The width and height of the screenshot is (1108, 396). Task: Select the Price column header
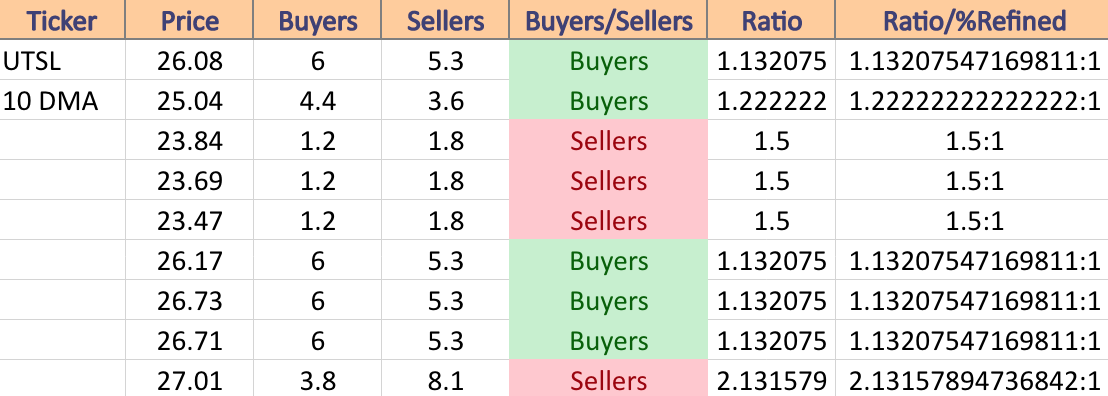189,20
